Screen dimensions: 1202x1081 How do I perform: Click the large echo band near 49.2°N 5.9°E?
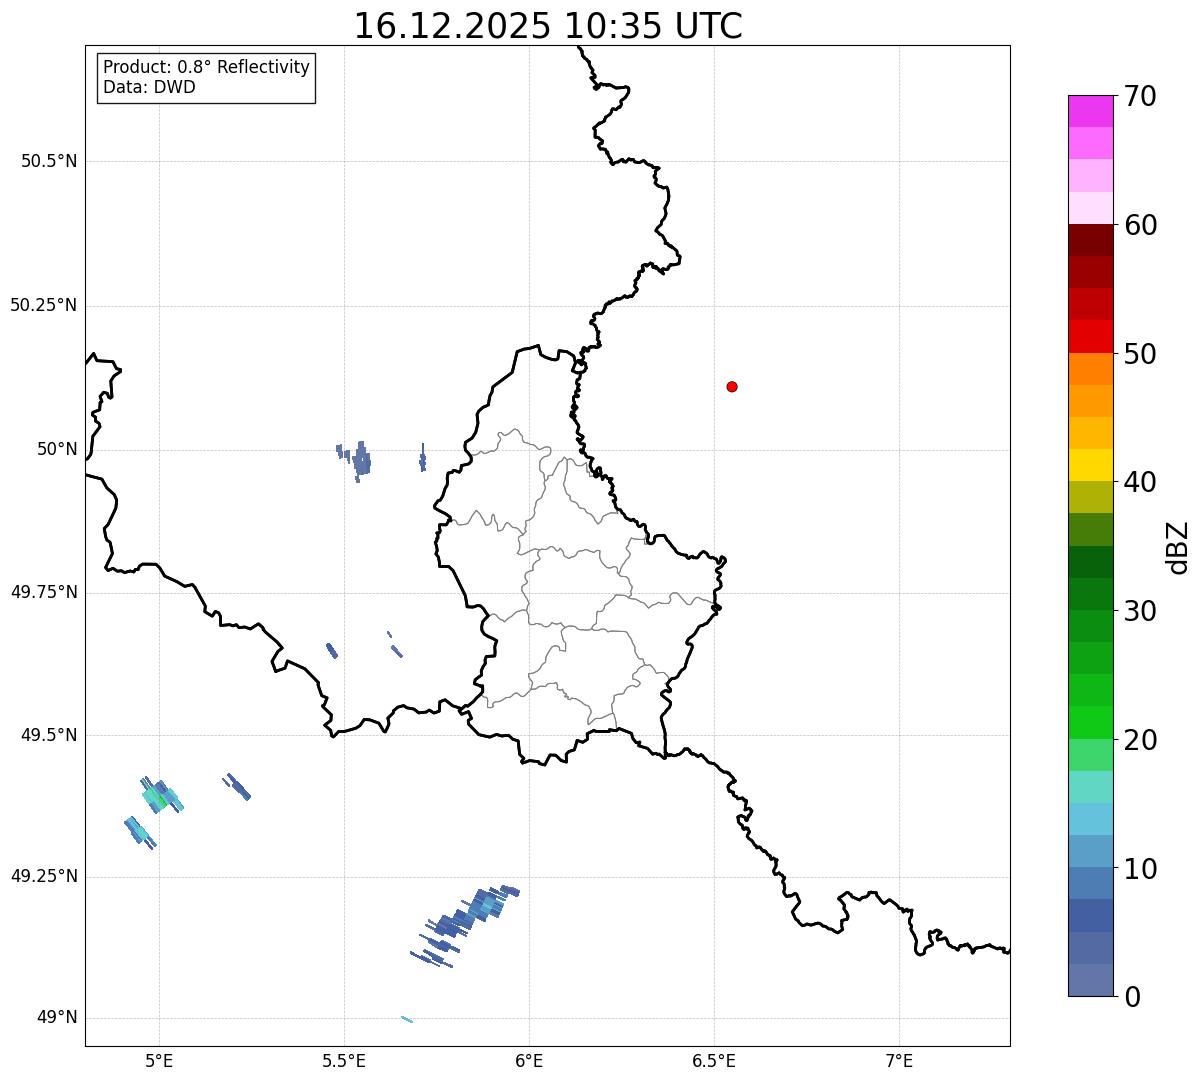465,925
